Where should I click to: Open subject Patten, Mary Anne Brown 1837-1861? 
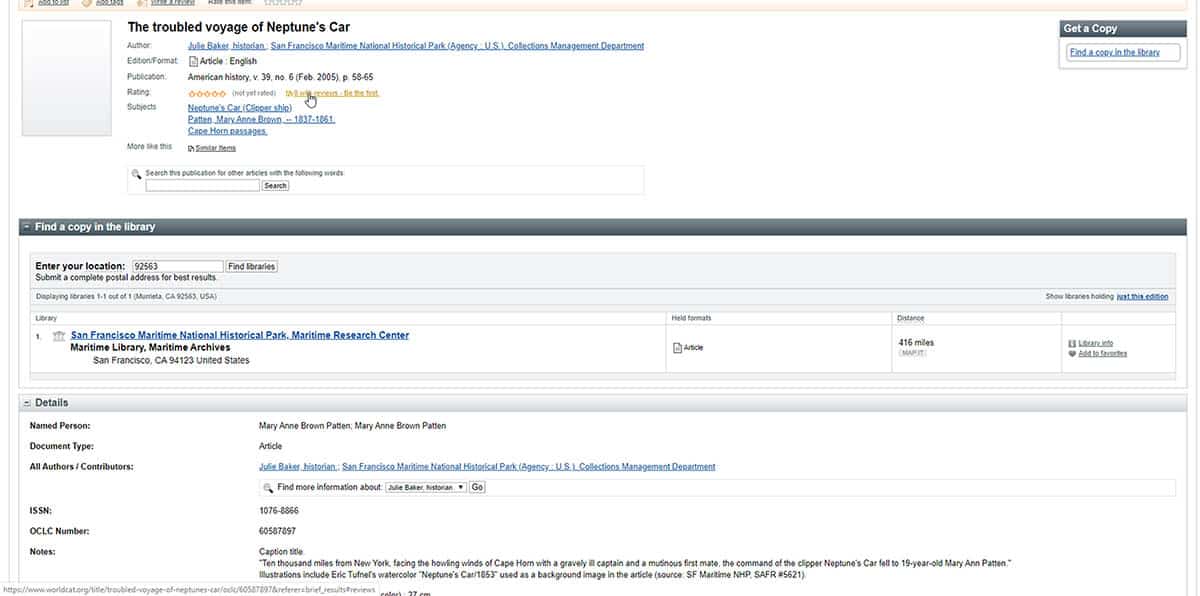(x=261, y=119)
